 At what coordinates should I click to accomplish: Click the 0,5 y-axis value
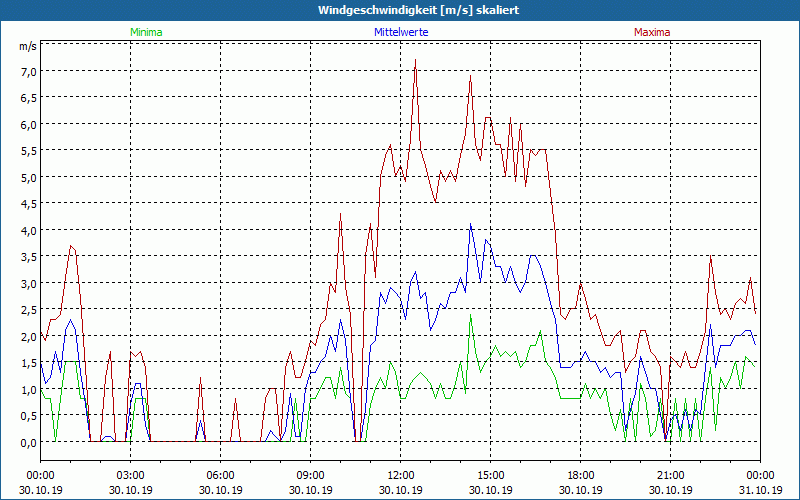[28, 416]
